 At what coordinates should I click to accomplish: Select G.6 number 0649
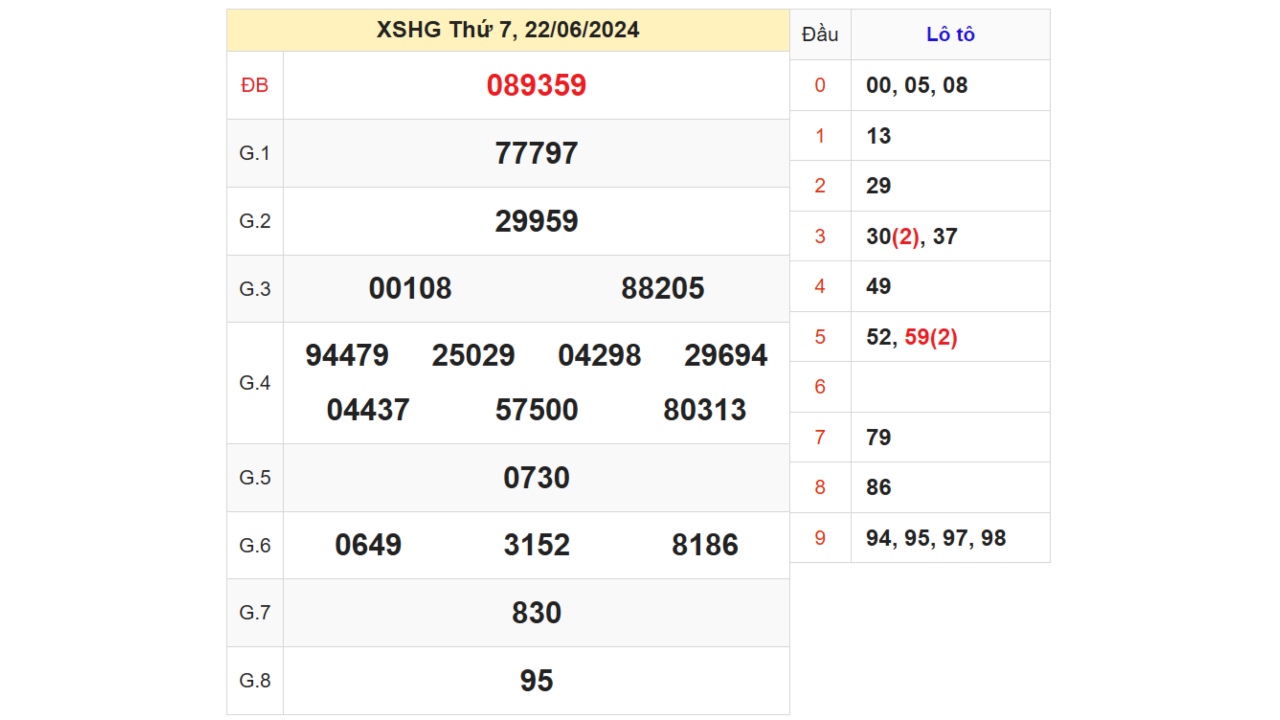368,545
